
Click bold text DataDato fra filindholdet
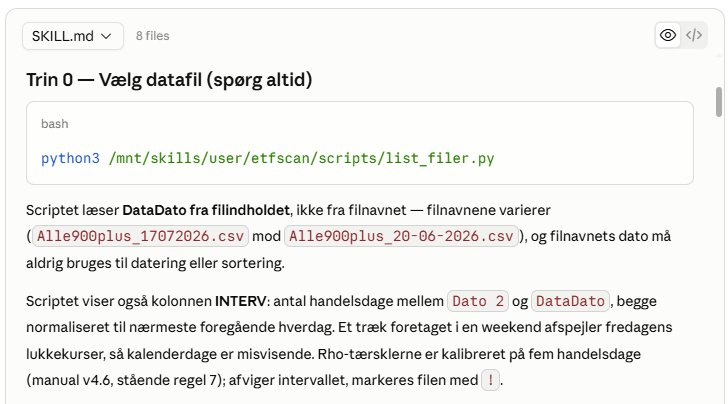(x=206, y=210)
